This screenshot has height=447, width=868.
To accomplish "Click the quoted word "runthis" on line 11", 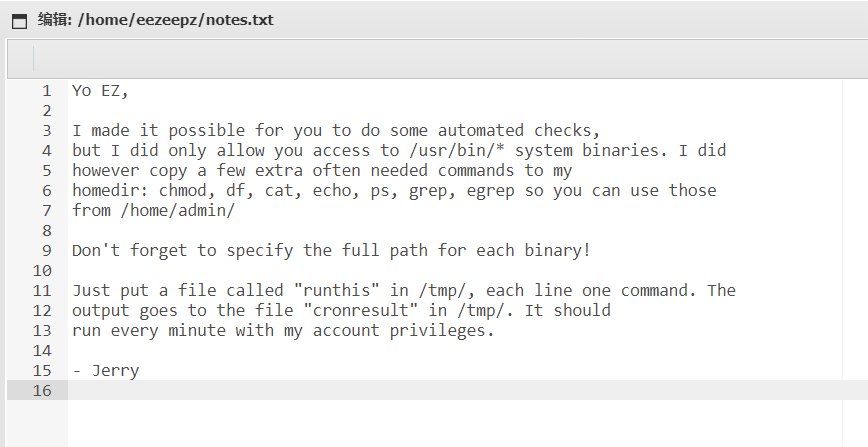I will 337,290.
